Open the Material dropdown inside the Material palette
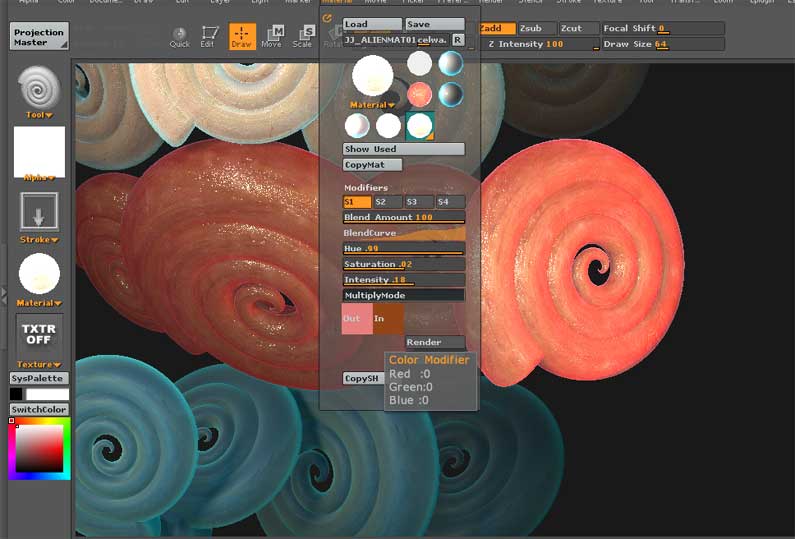The width and height of the screenshot is (795, 539). (372, 105)
